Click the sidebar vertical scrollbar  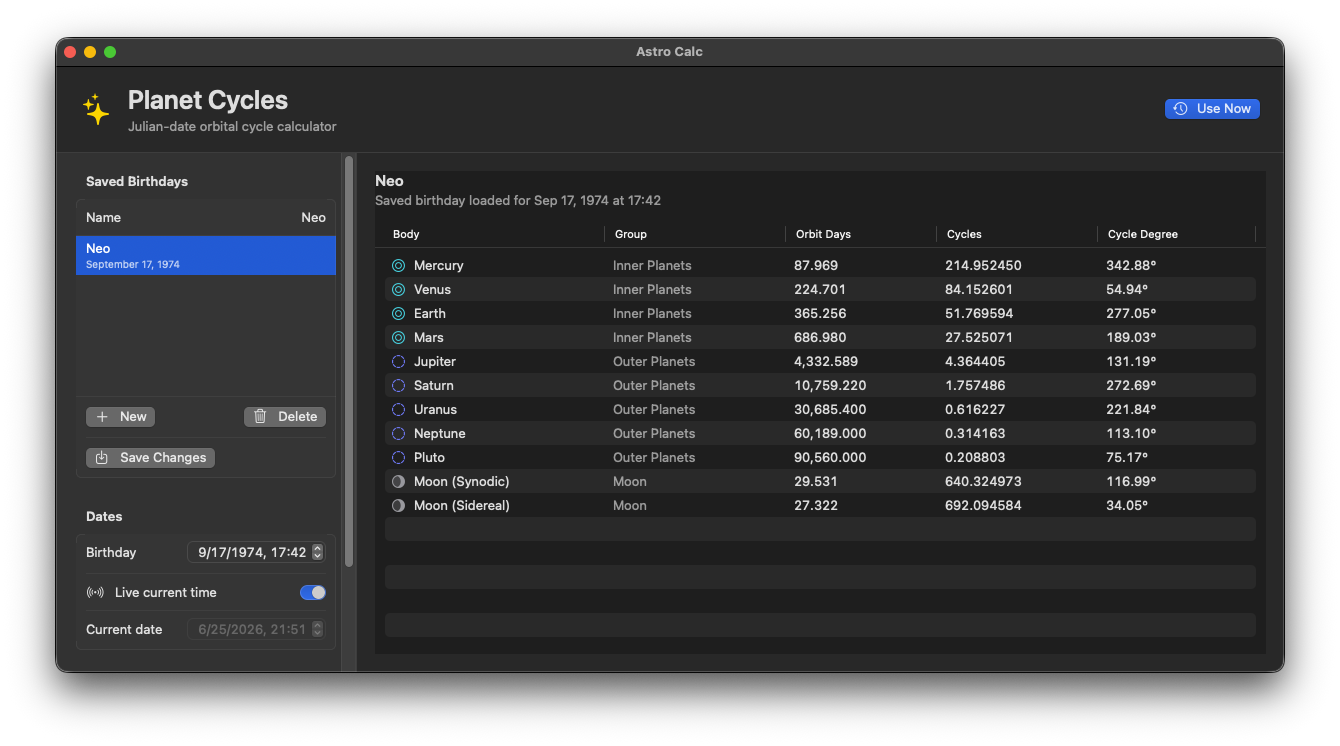349,362
